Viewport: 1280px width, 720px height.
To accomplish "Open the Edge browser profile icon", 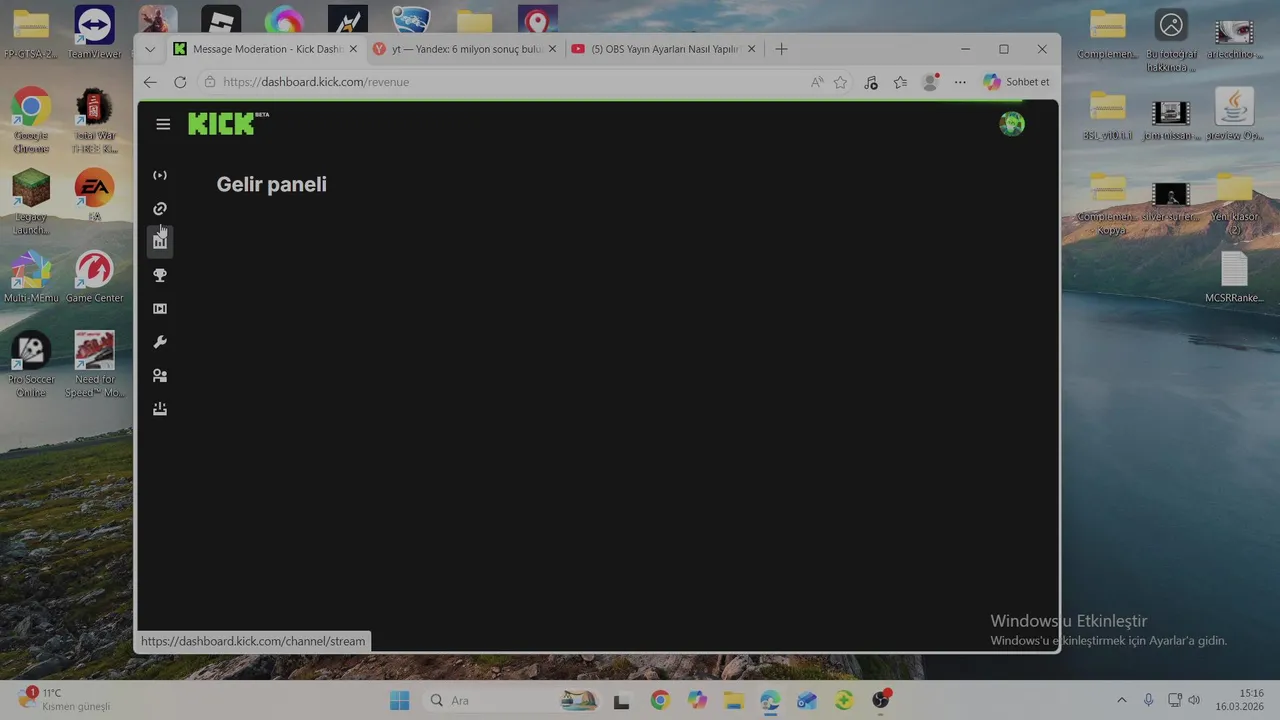I will [x=931, y=82].
